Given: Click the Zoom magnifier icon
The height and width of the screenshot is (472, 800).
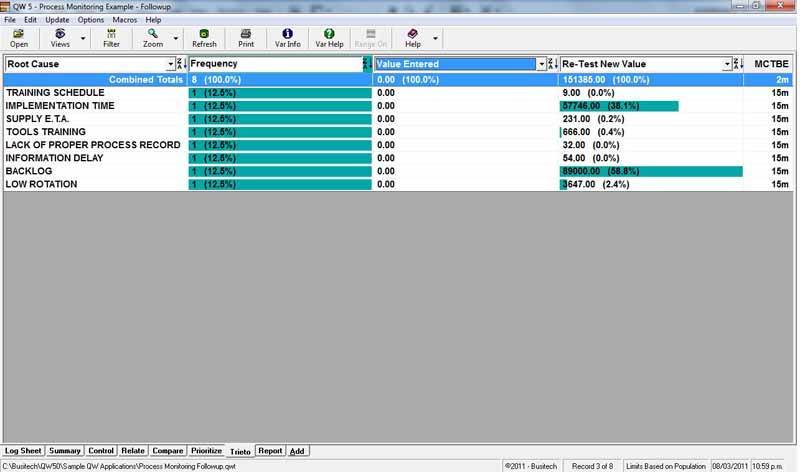Looking at the screenshot, I should point(153,34).
